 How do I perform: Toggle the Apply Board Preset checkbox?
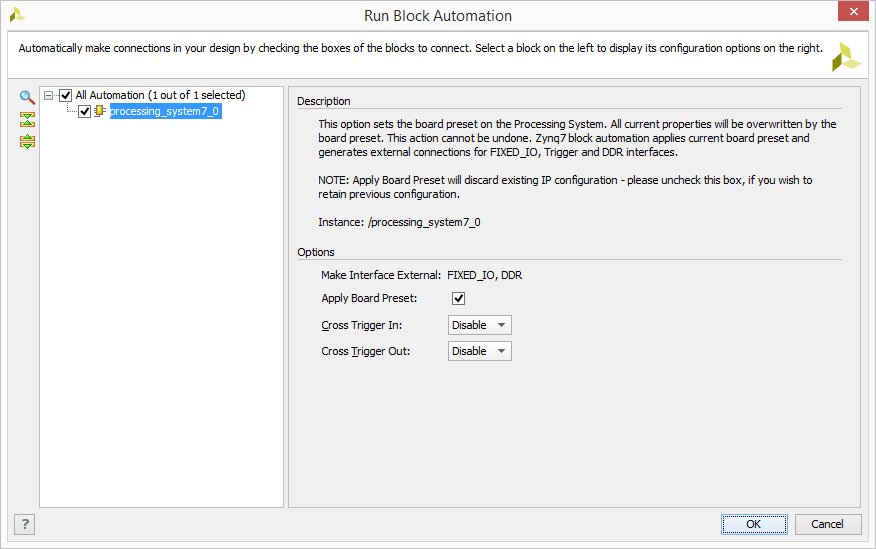coord(459,298)
